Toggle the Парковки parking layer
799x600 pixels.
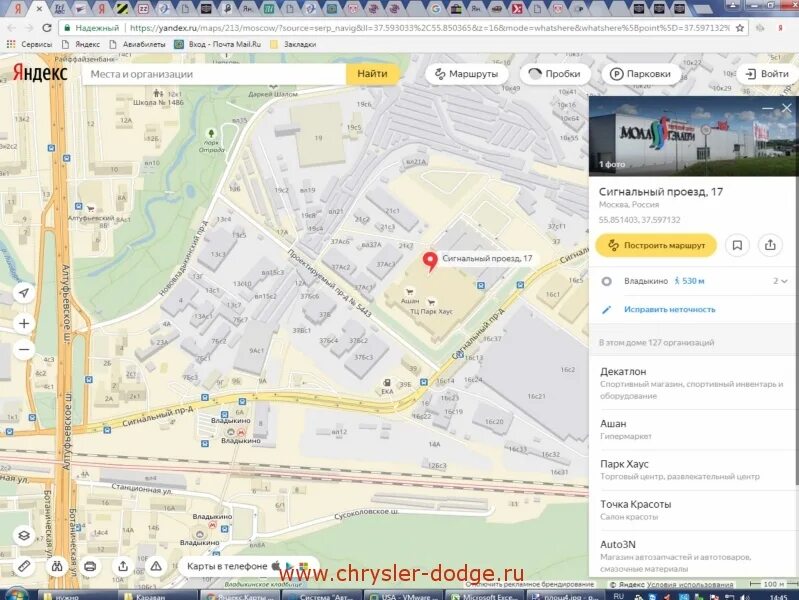(641, 74)
